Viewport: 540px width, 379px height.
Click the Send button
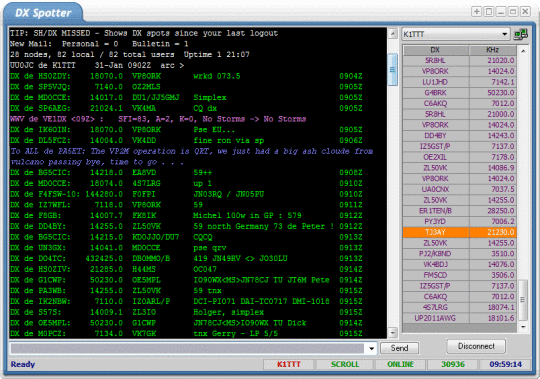[x=399, y=348]
